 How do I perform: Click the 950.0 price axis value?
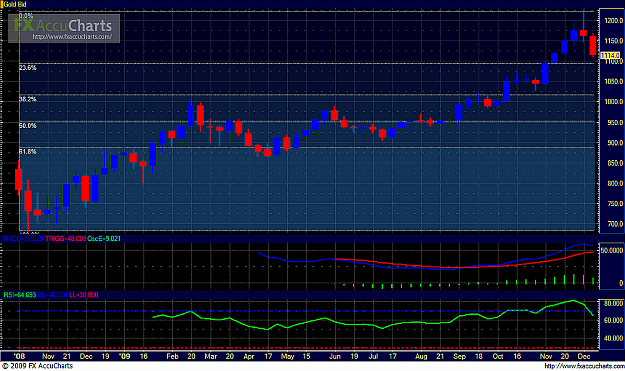[615, 123]
